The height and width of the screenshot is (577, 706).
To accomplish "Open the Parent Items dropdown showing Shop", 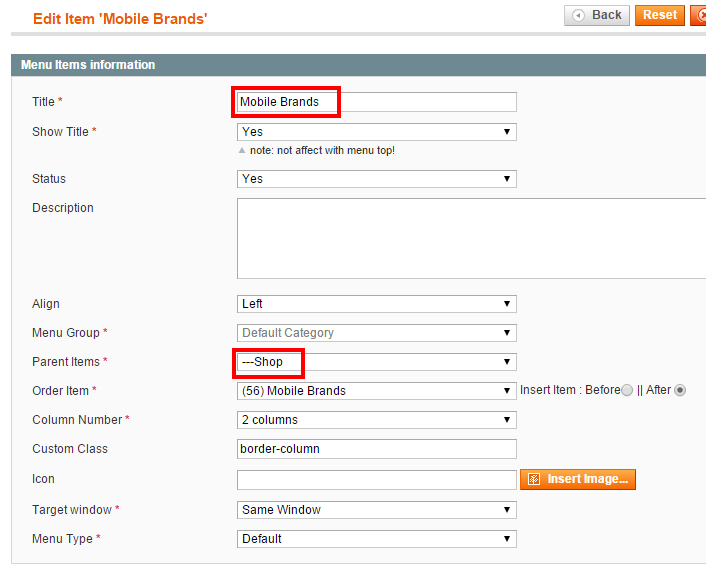I will (376, 362).
